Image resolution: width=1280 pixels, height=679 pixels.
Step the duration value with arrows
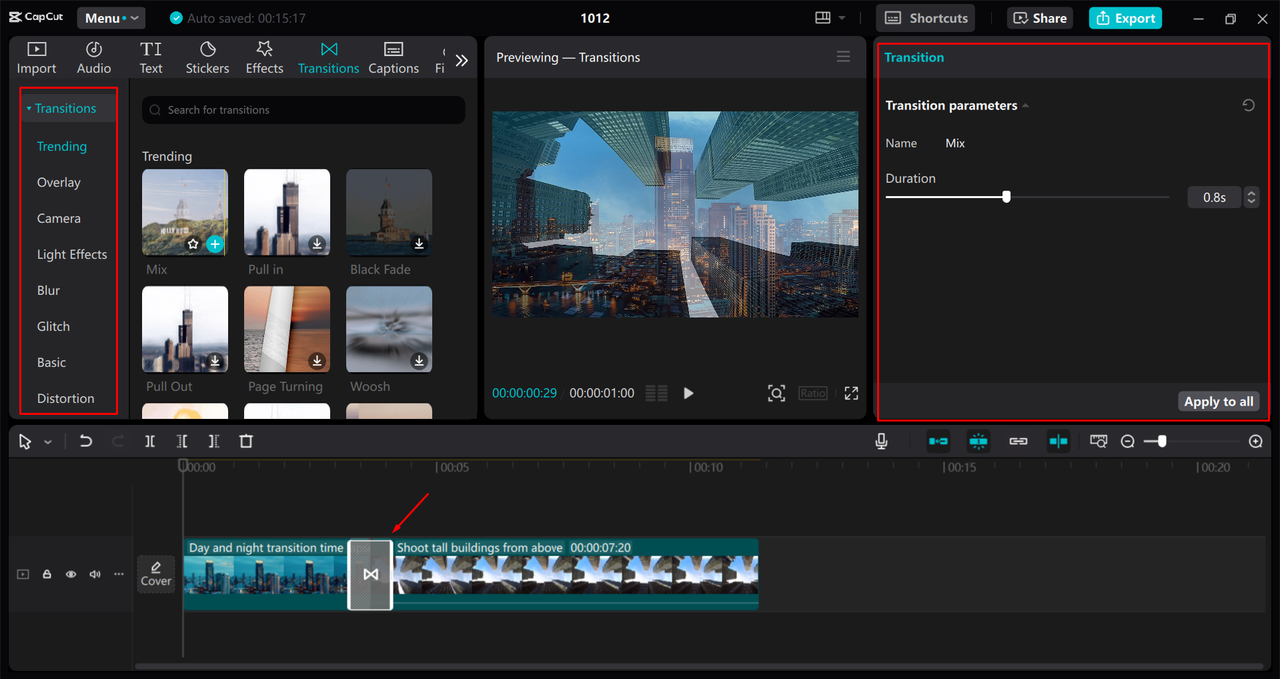coord(1251,198)
